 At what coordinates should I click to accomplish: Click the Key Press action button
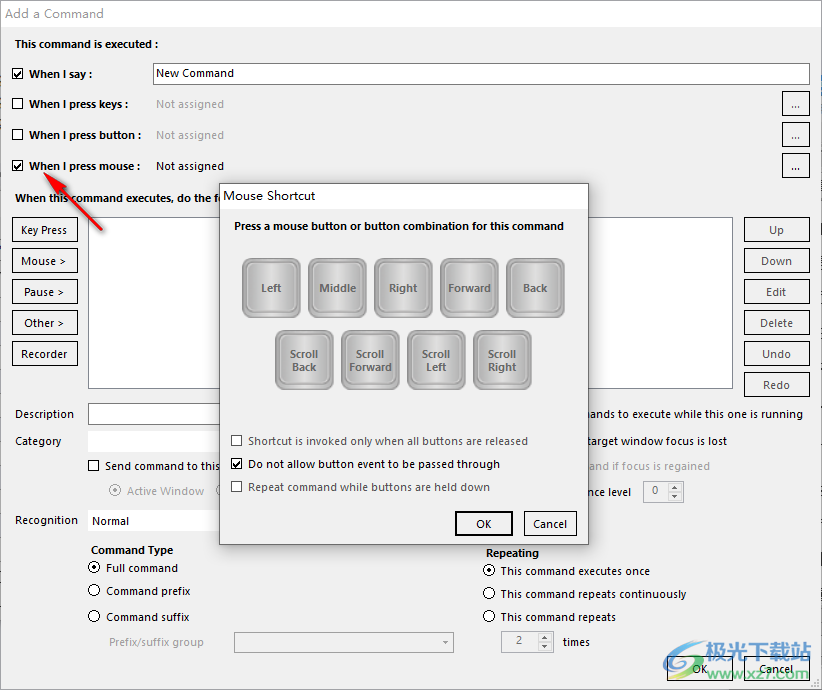45,230
